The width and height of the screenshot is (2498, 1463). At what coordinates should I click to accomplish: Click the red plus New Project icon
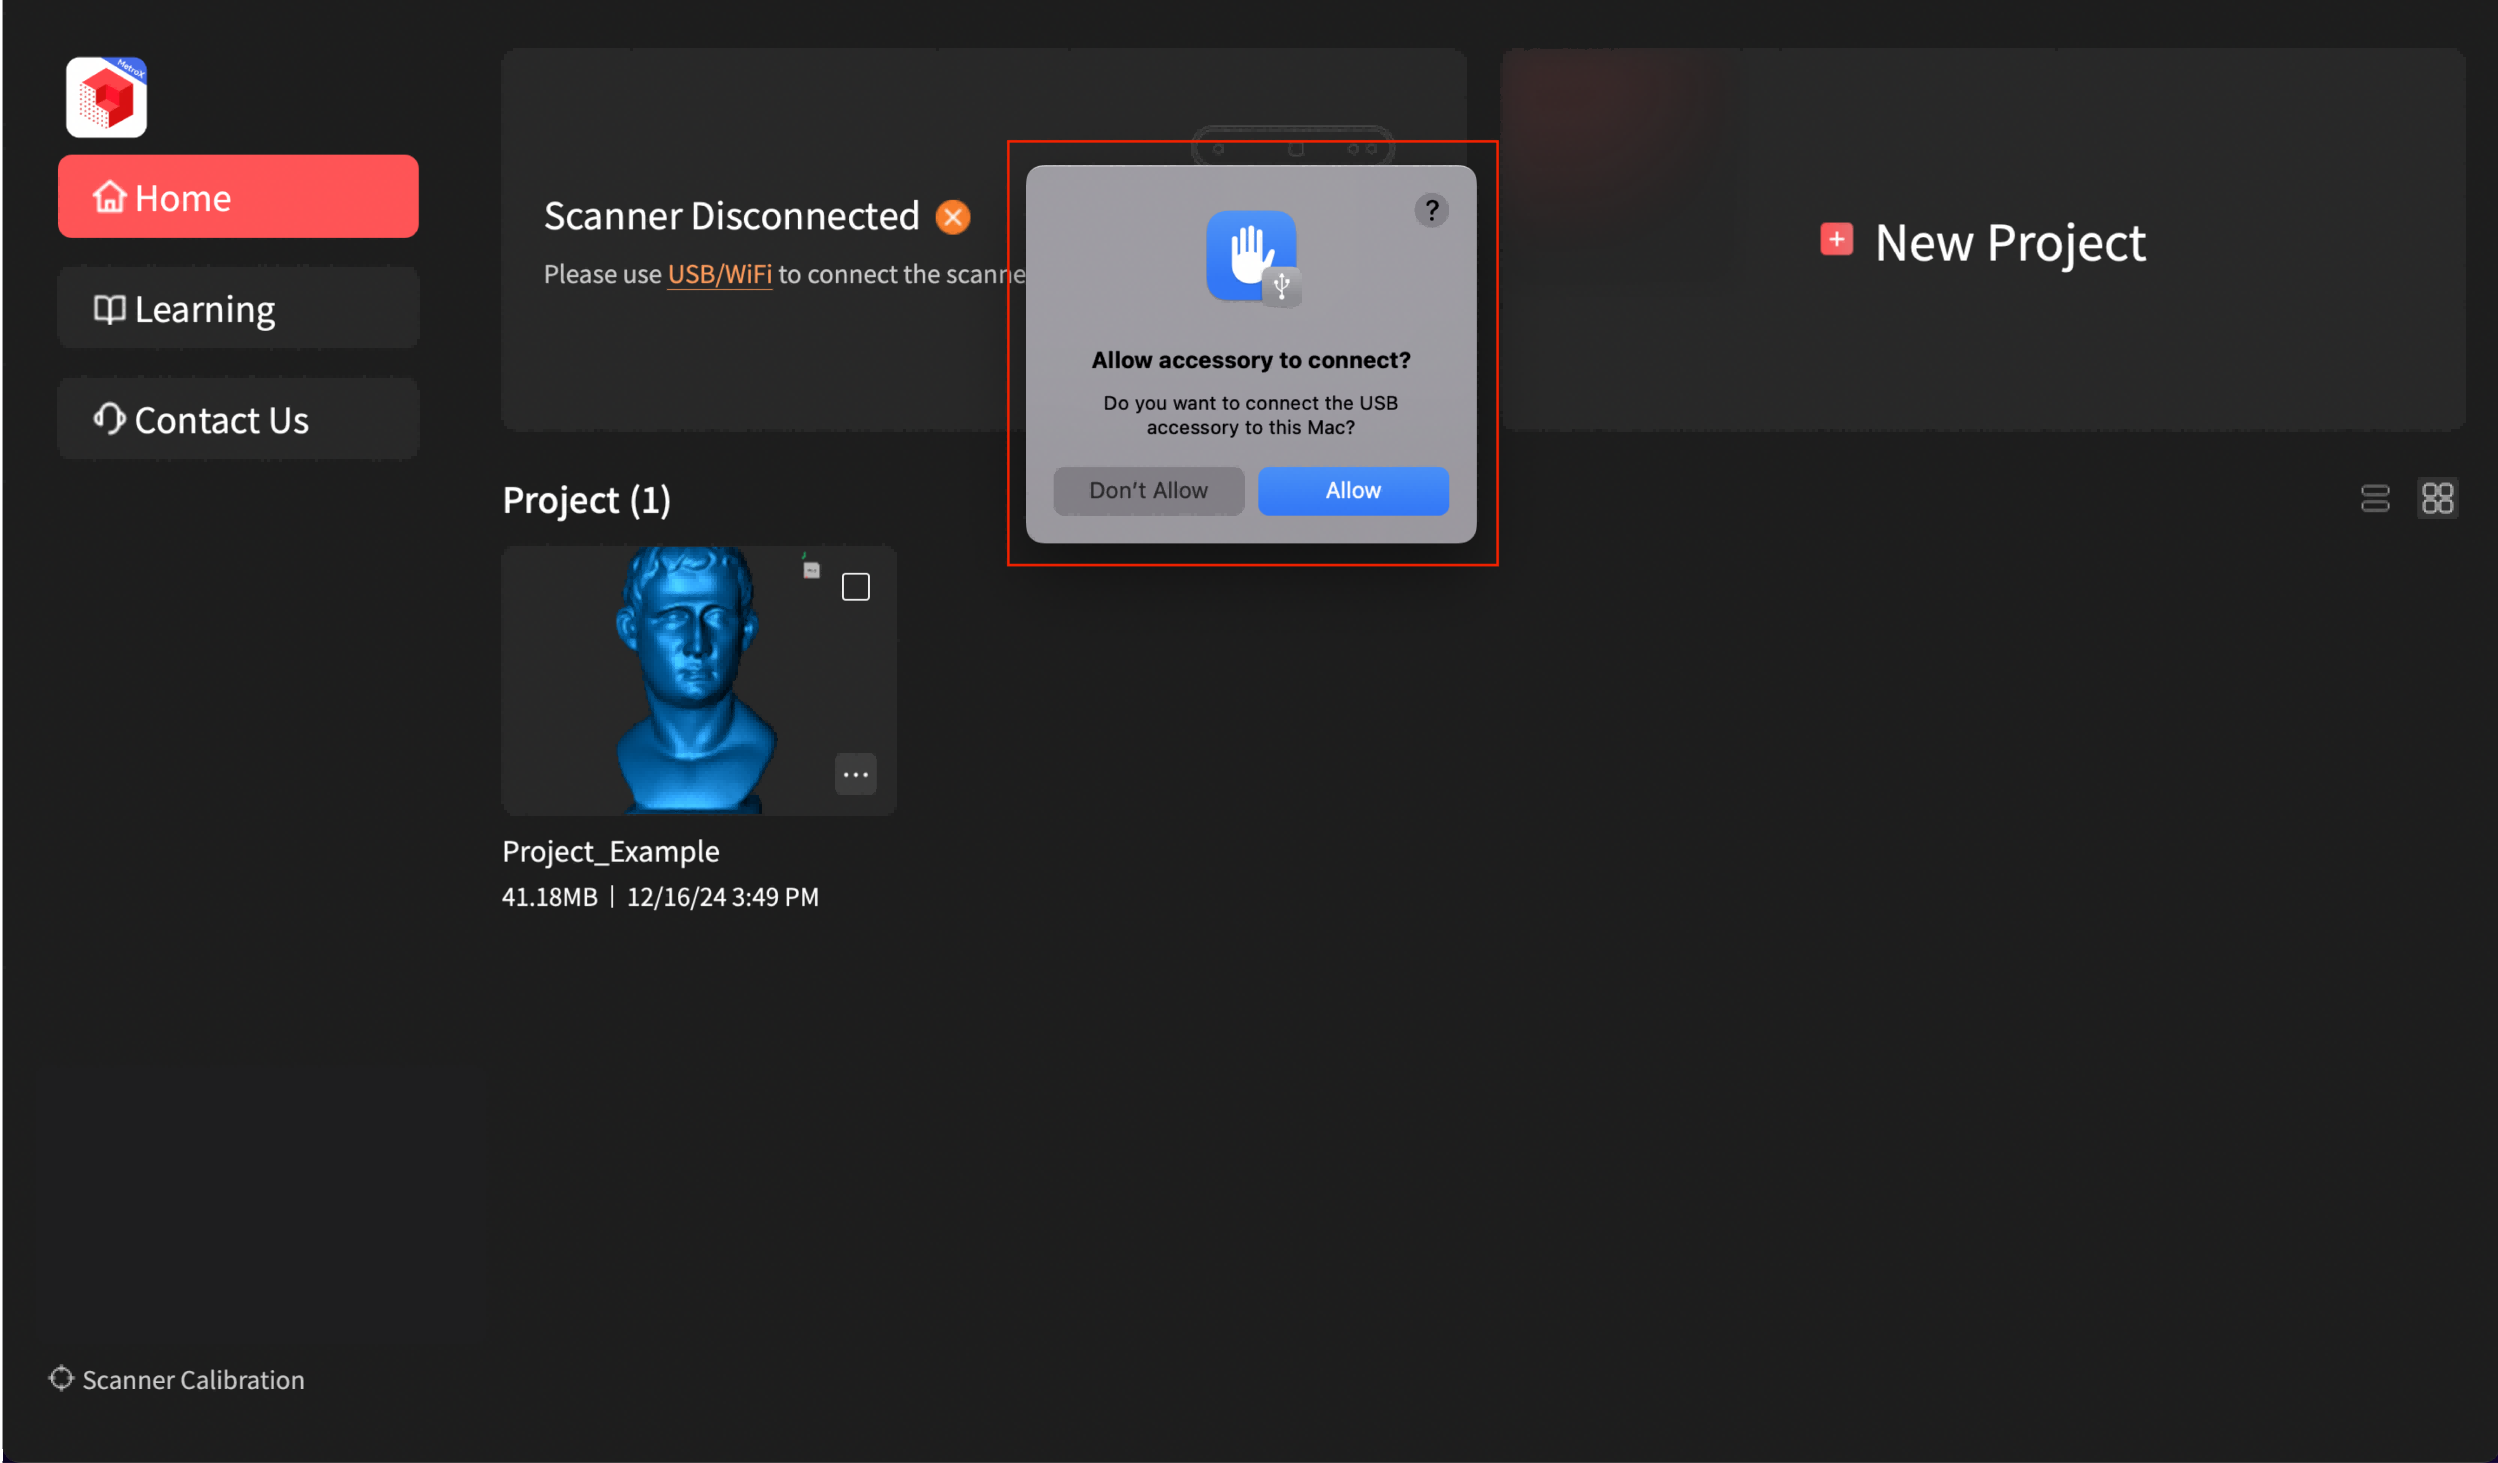(1836, 240)
